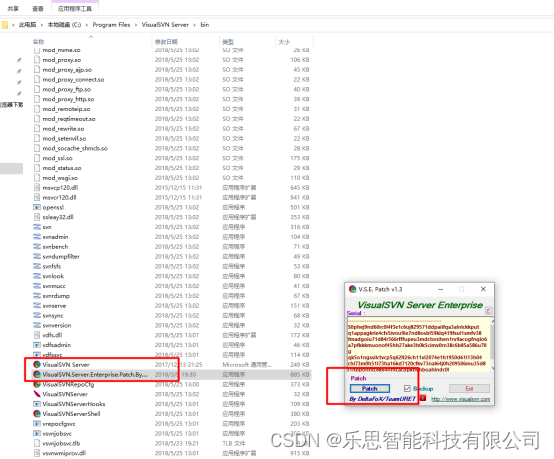Click the VisualSVNServerHooks icon
The image size is (554, 459).
37,404
